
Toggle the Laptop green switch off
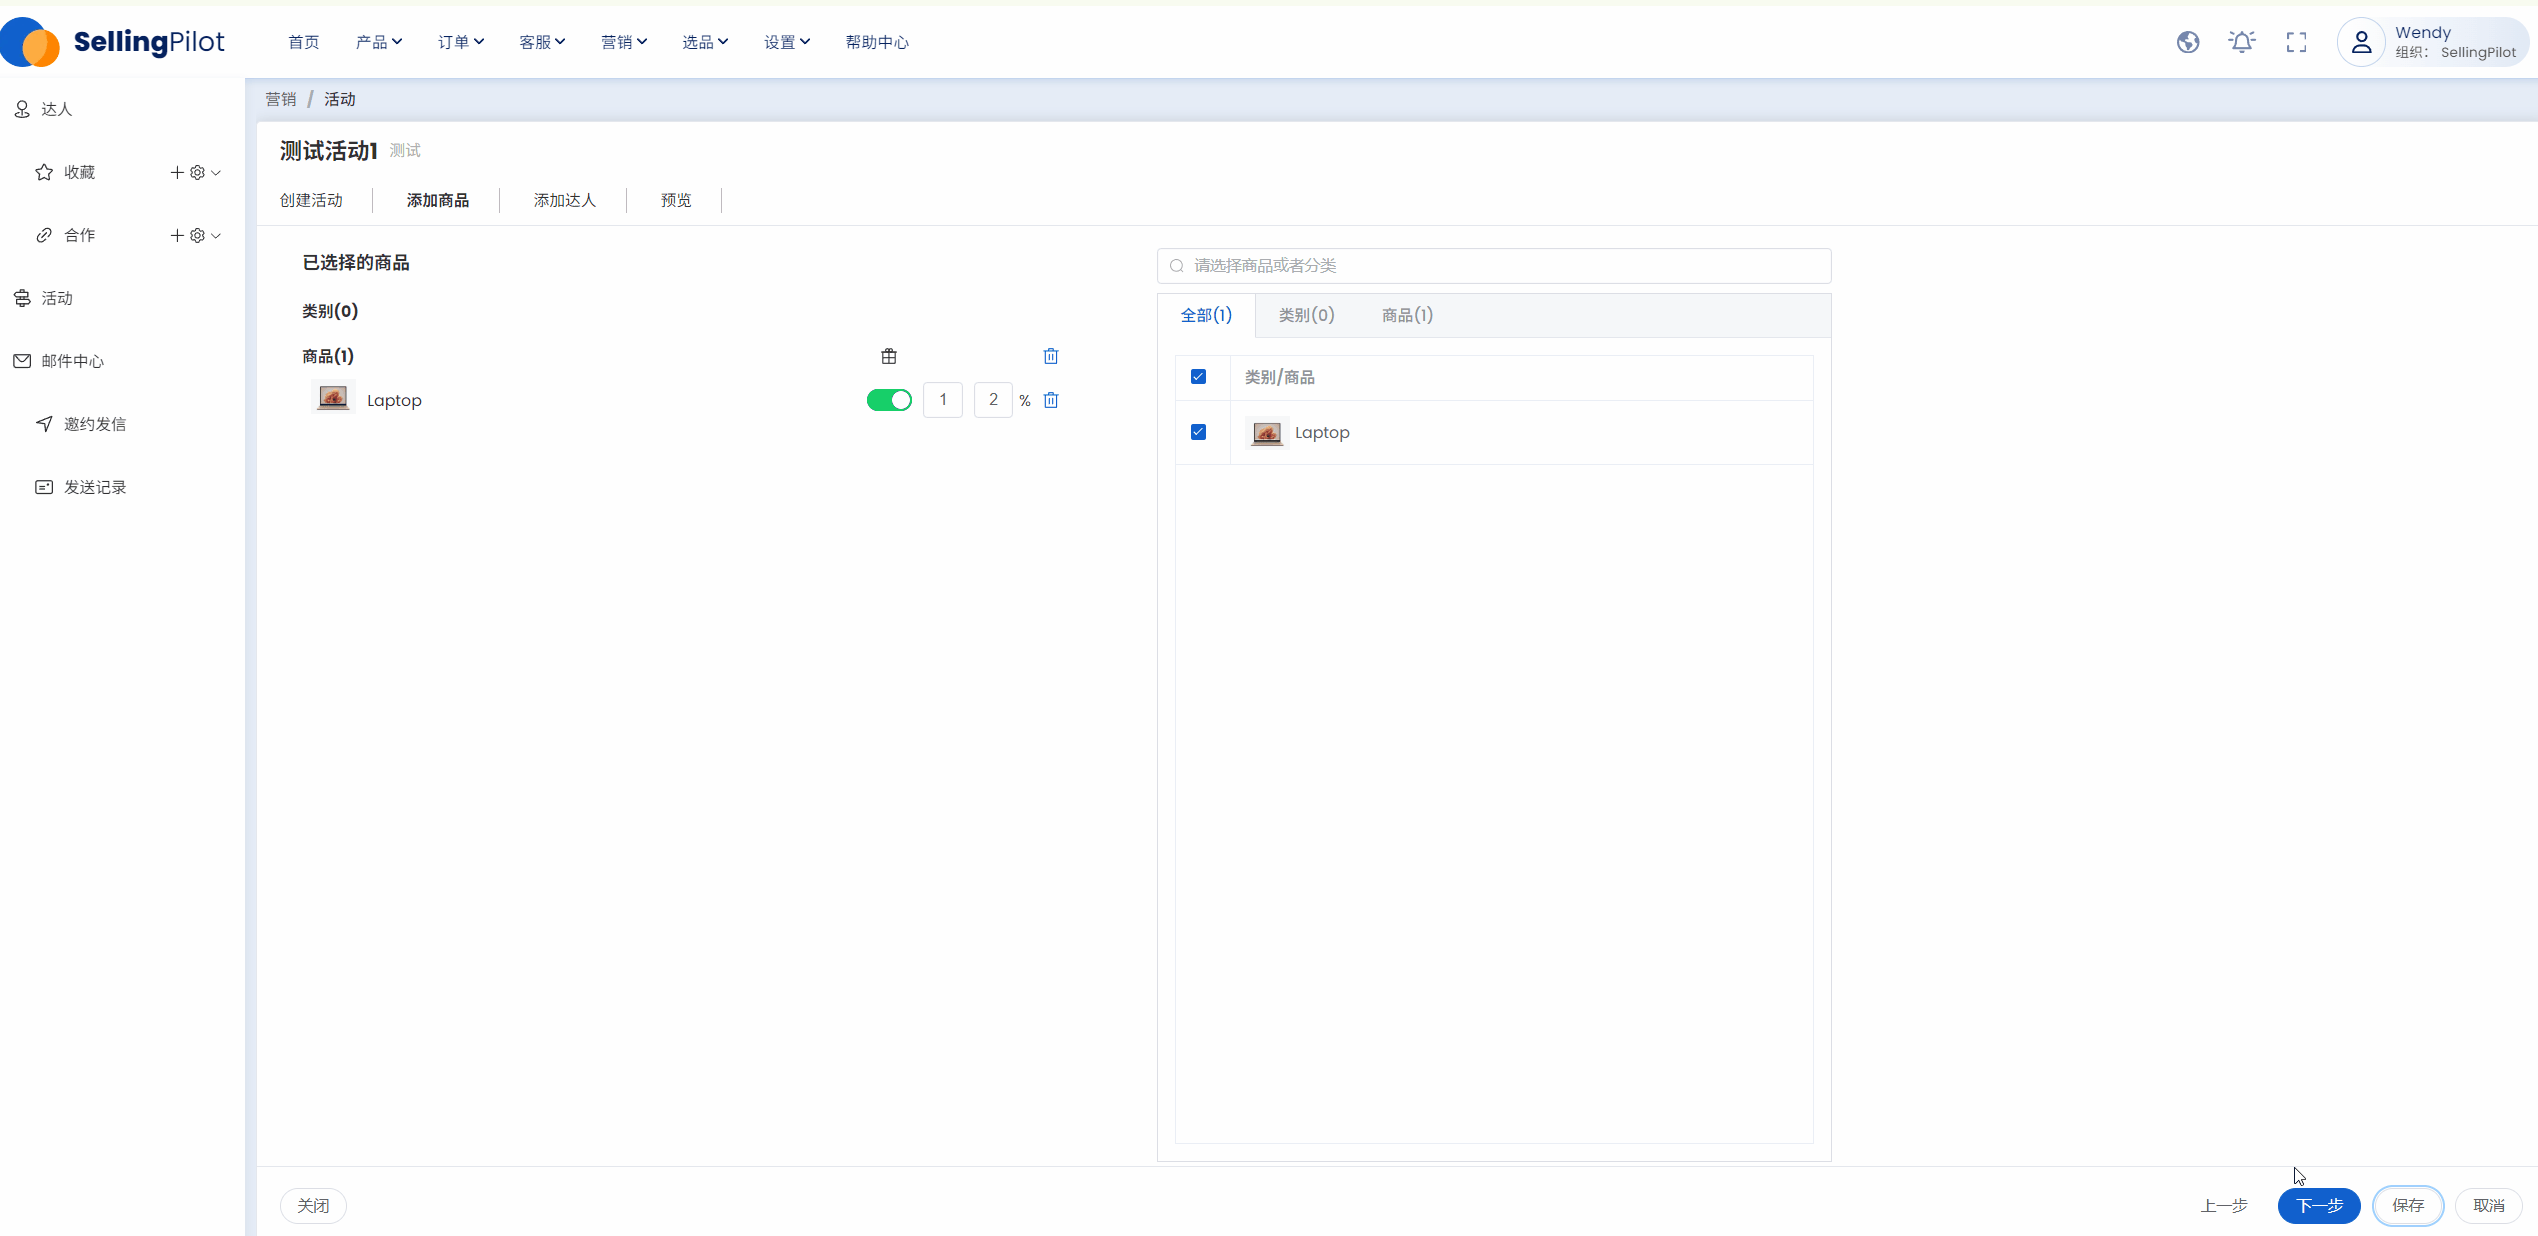(888, 400)
